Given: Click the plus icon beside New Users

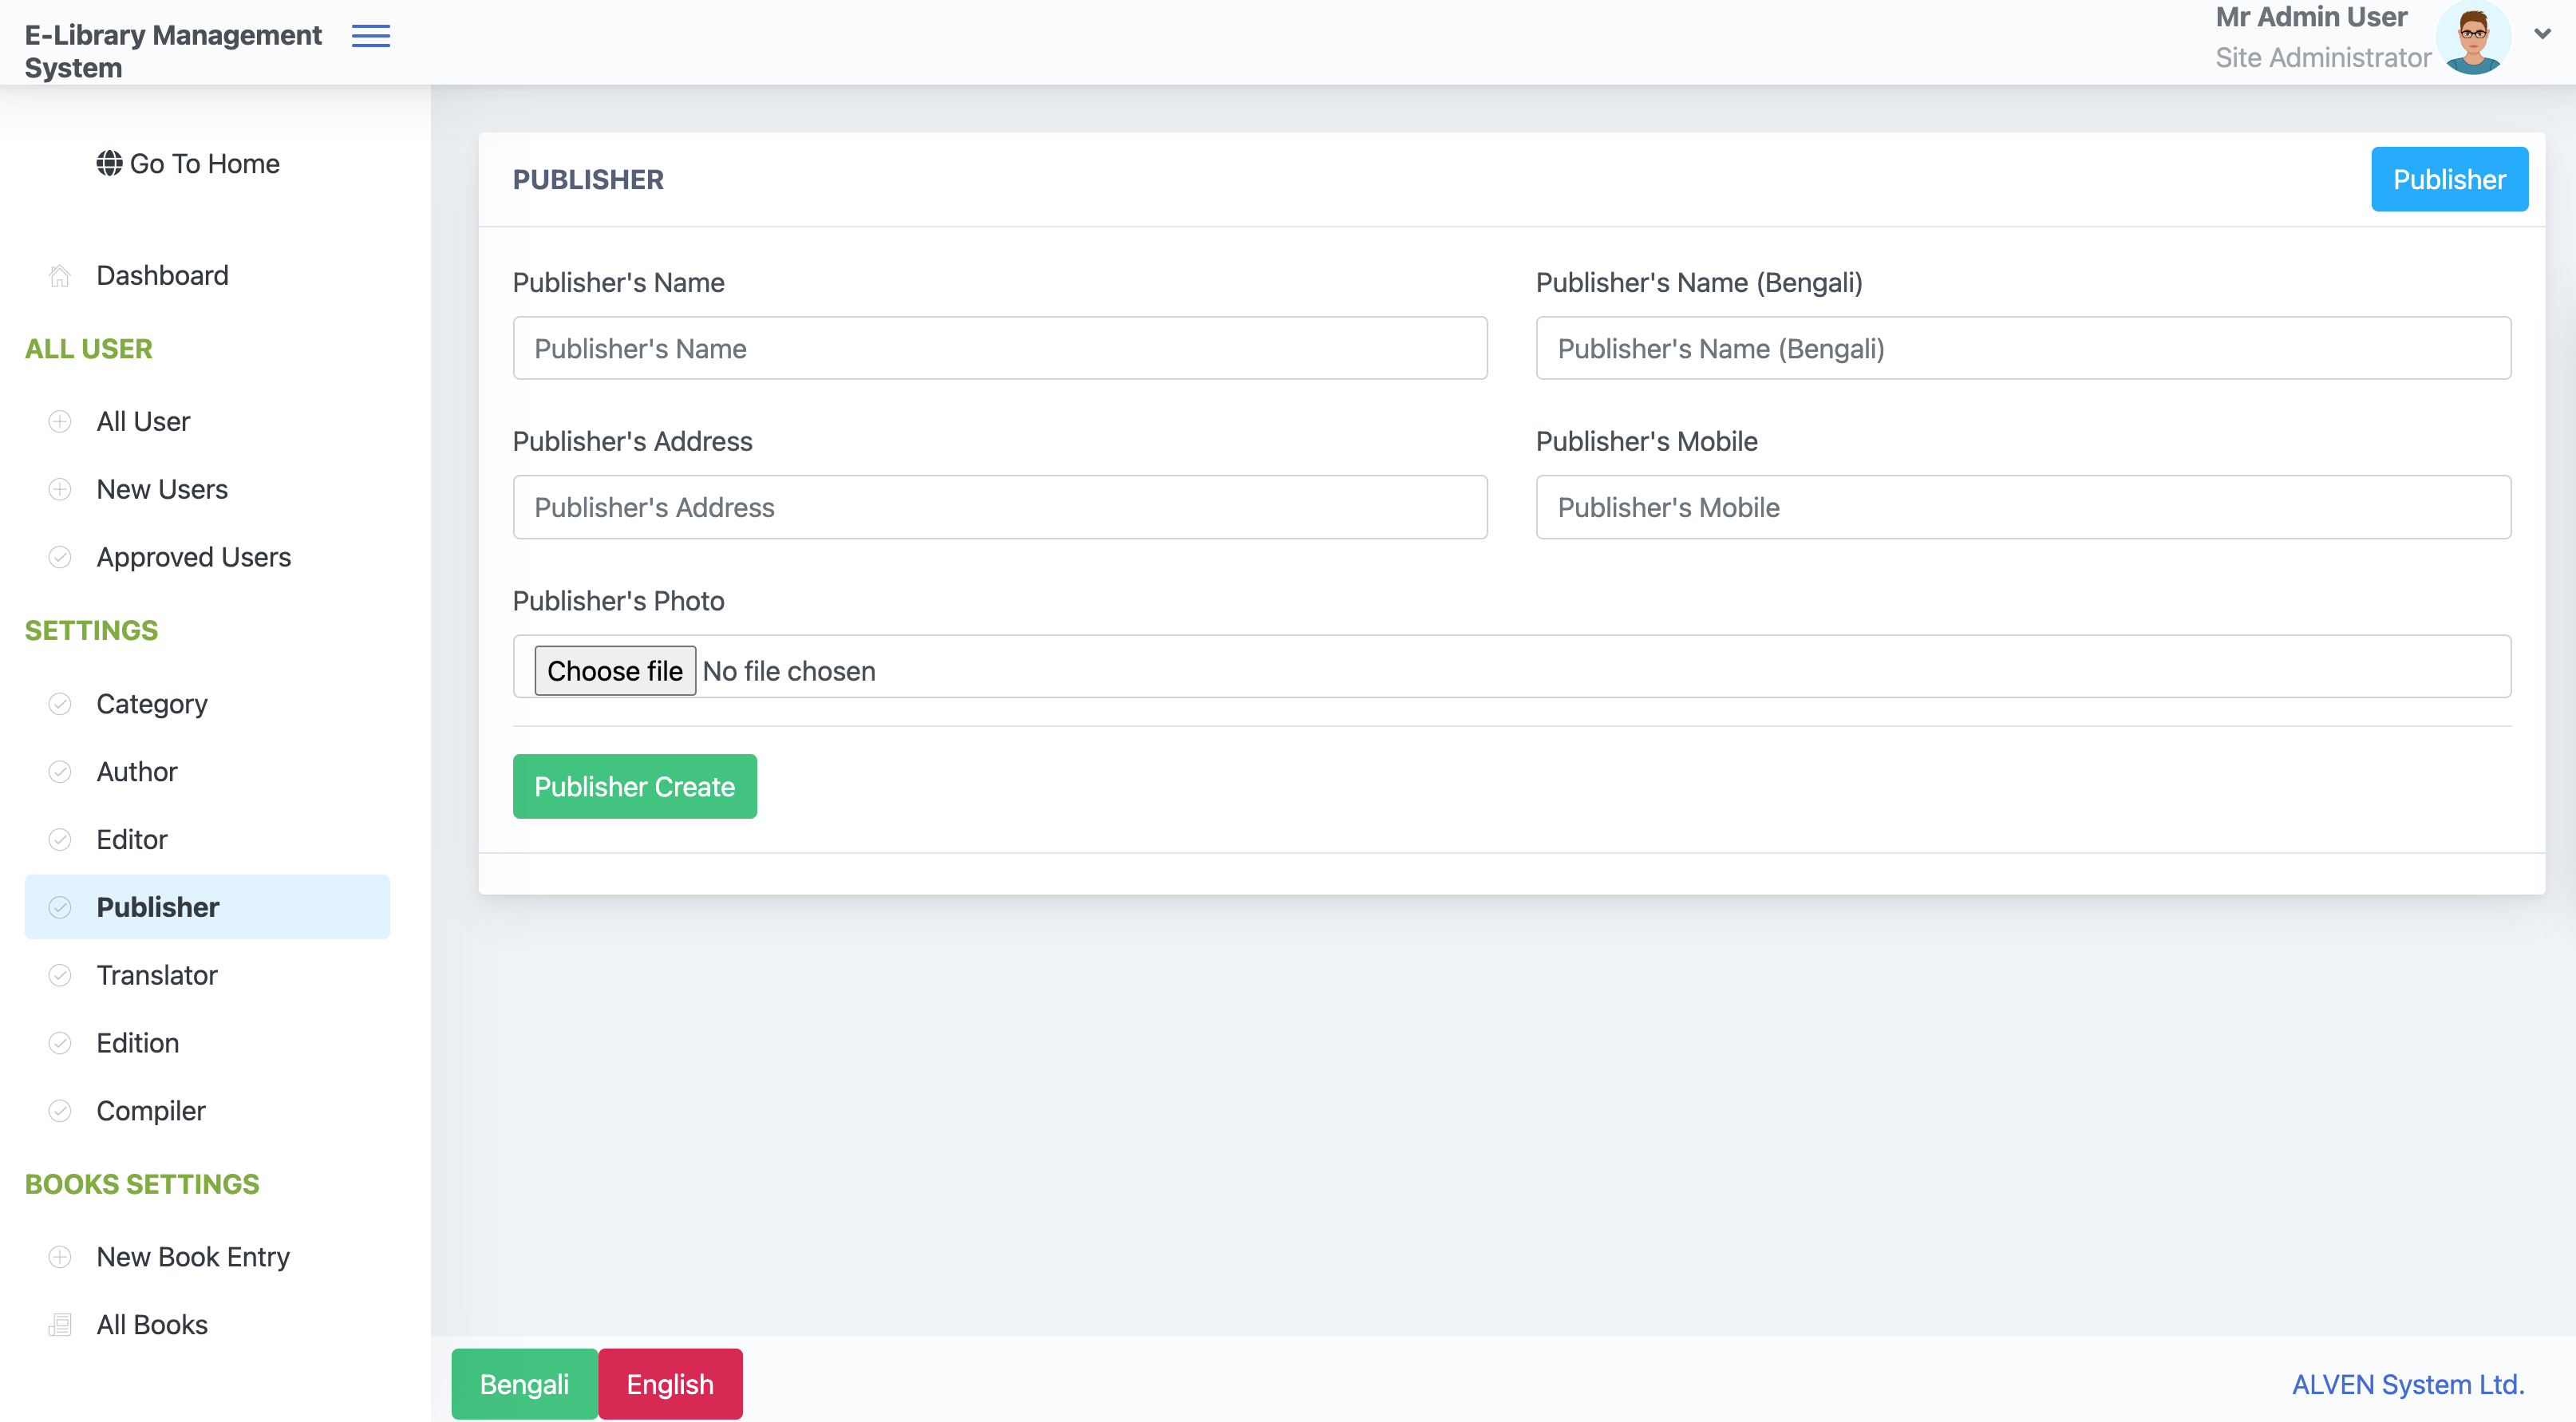Looking at the screenshot, I should (x=60, y=489).
